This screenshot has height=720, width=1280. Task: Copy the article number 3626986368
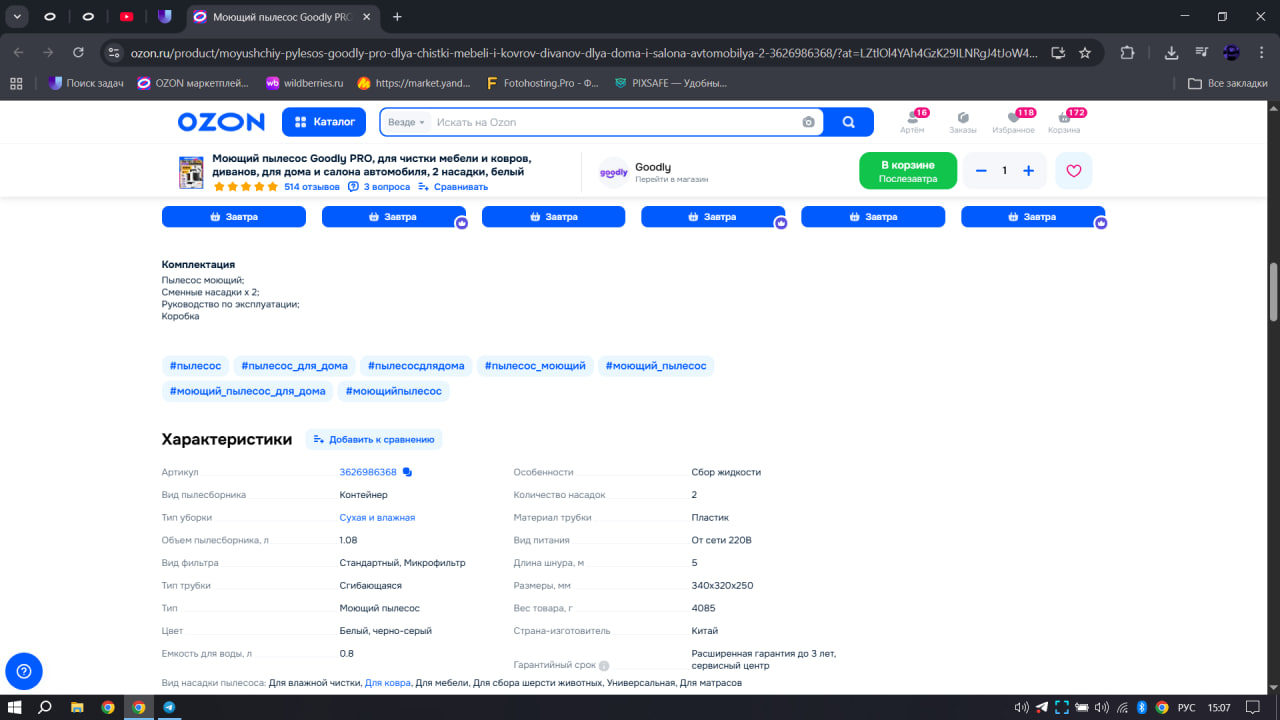click(x=407, y=472)
